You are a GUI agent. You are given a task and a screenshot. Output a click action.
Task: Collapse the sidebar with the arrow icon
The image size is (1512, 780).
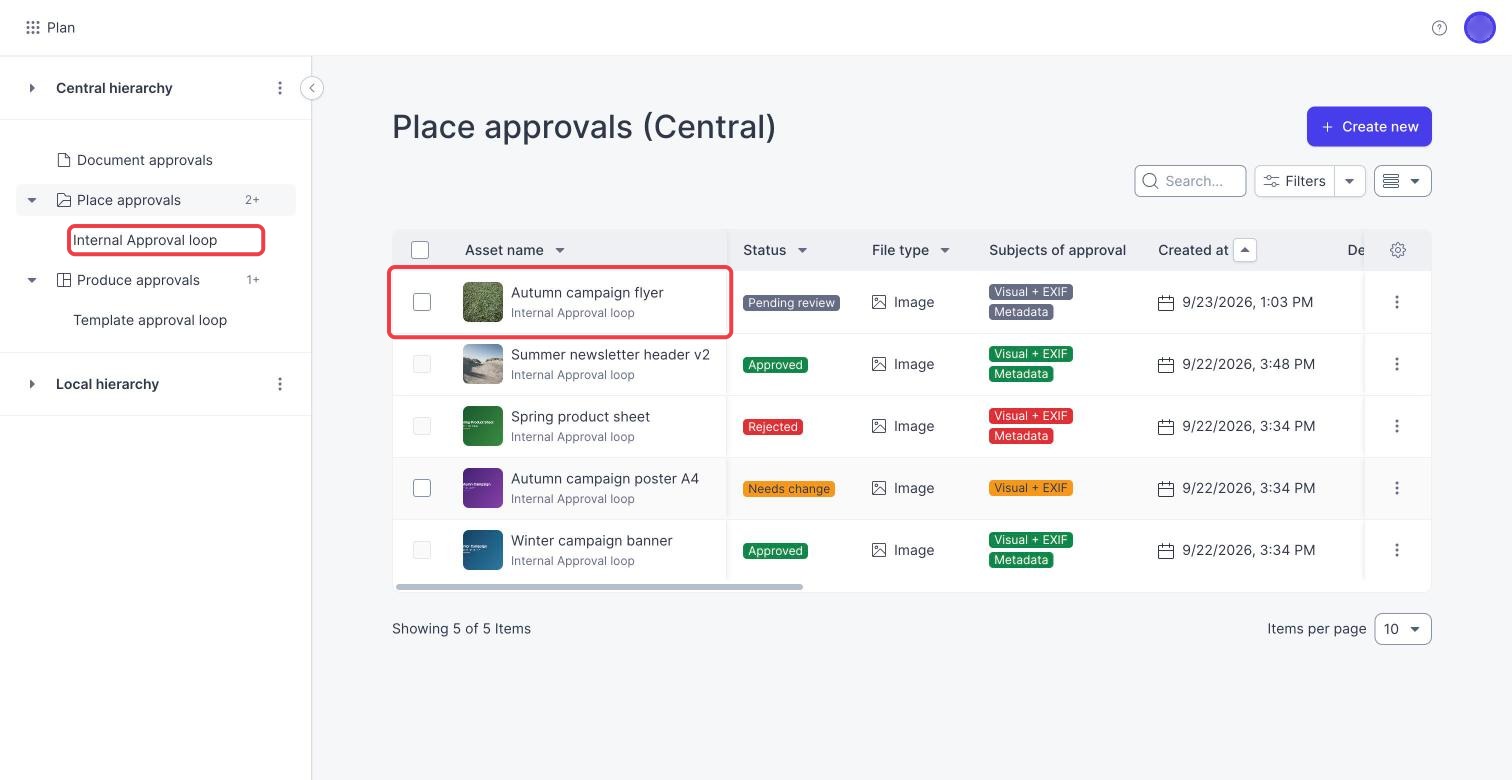point(312,88)
